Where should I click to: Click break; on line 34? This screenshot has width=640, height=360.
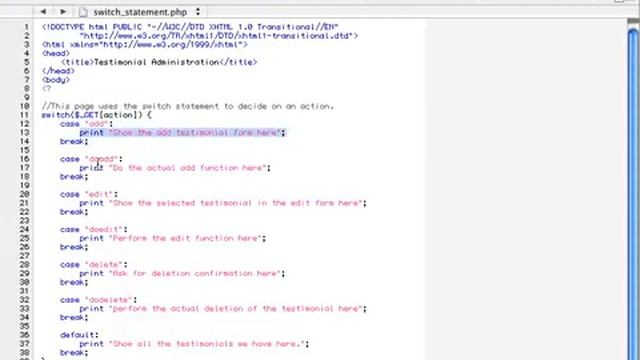(74, 318)
